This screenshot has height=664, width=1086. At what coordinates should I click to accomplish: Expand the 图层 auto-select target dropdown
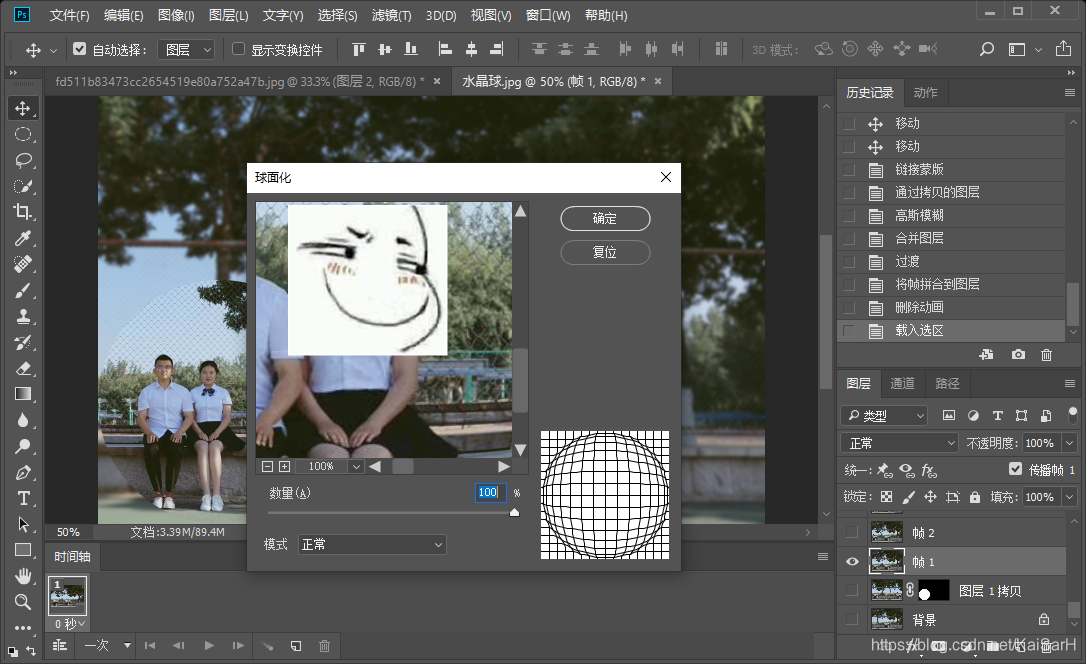click(x=188, y=49)
